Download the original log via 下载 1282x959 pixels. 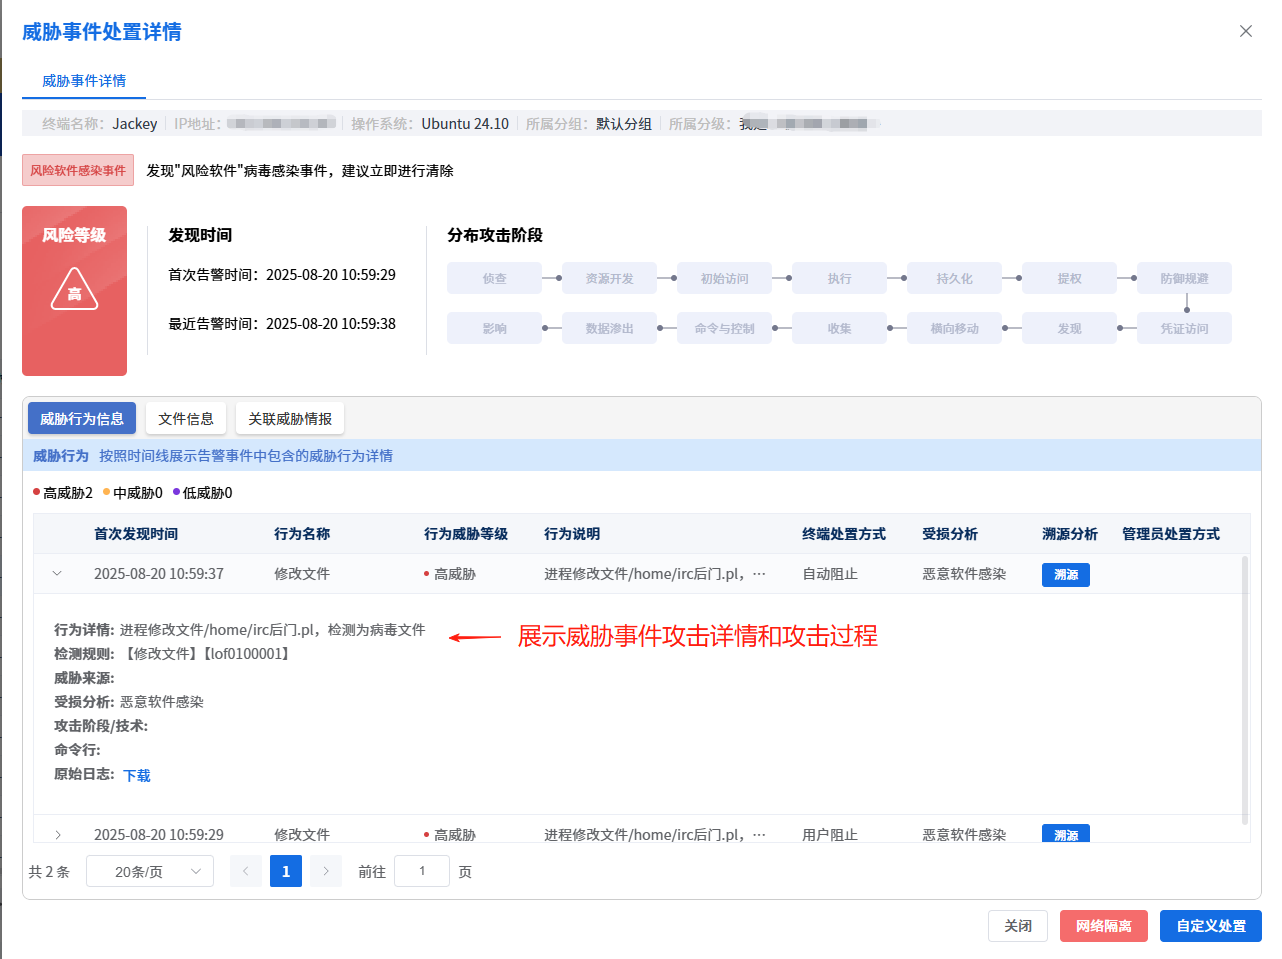tap(137, 776)
